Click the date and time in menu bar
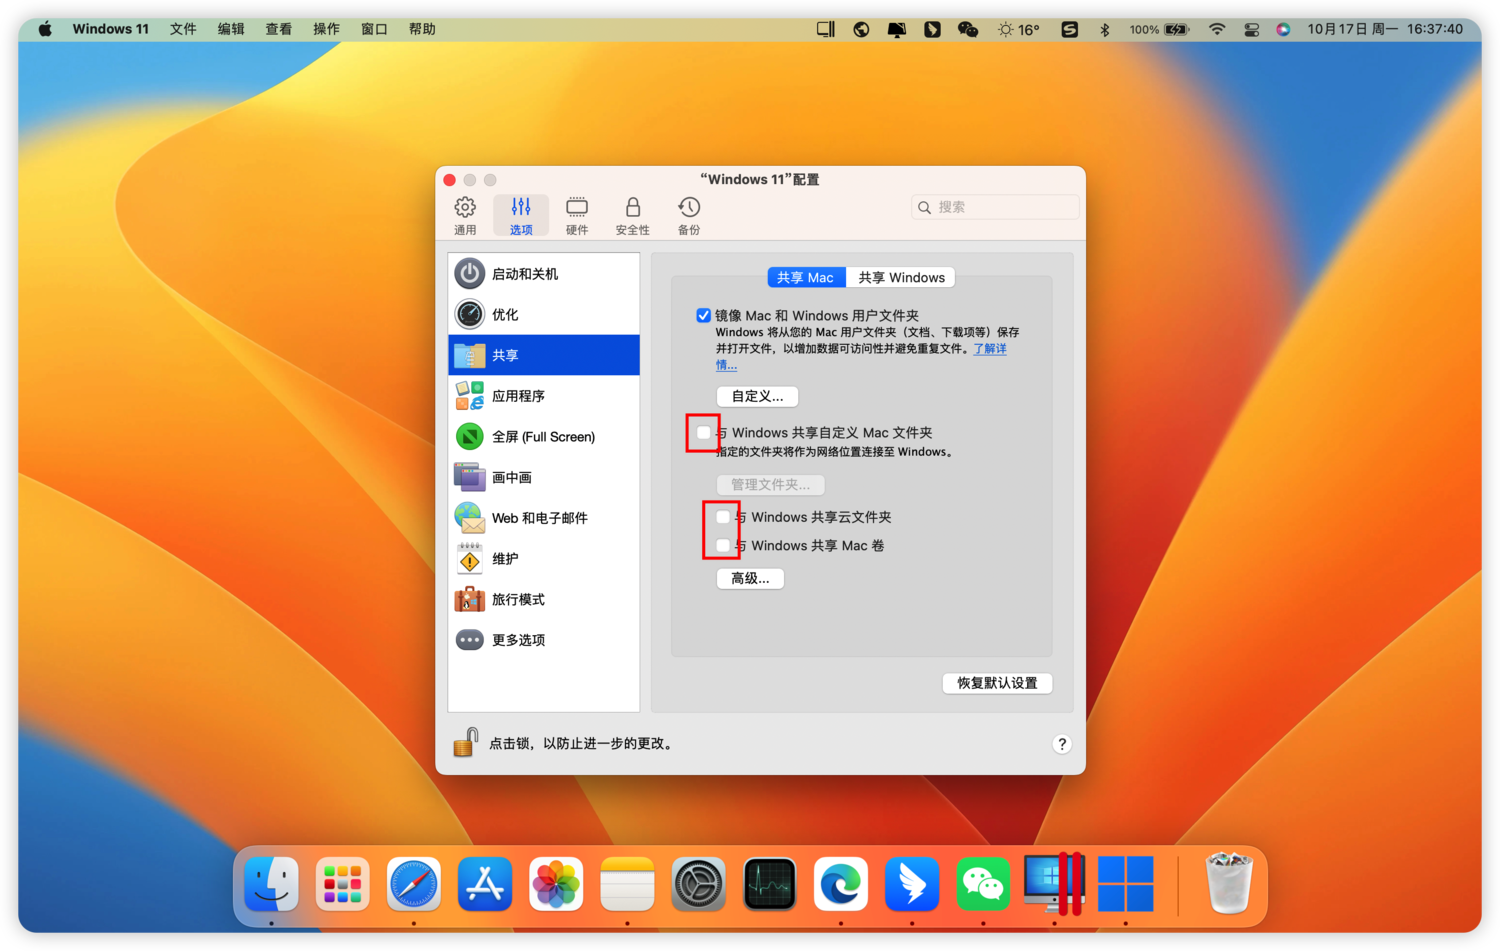The image size is (1500, 951). tap(1385, 29)
